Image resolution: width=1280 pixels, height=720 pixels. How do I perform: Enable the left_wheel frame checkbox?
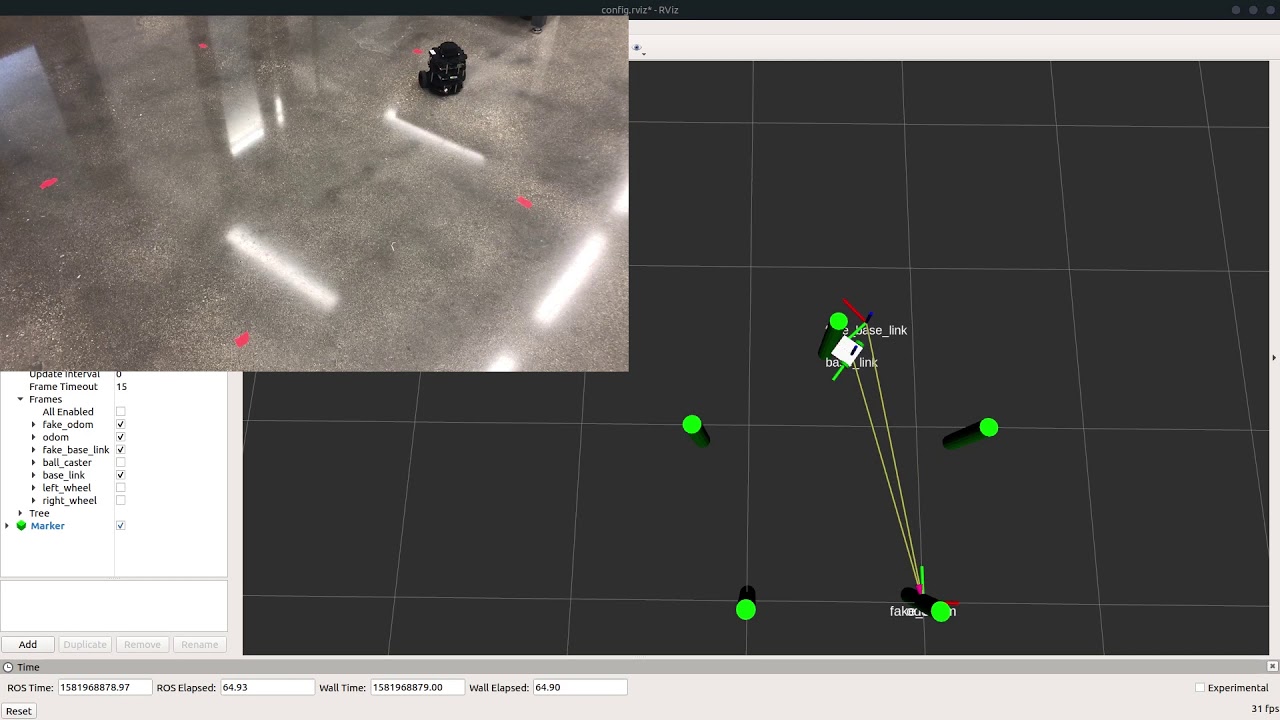120,488
